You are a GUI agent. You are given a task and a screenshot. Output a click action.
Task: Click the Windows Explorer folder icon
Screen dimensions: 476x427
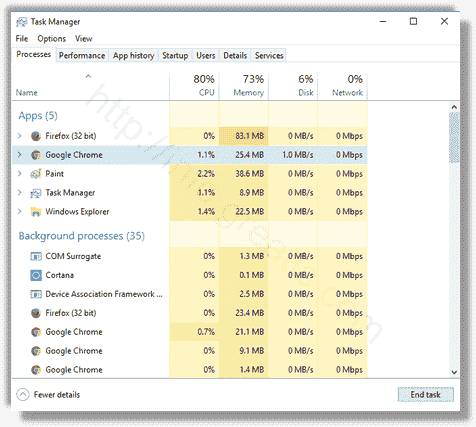pos(36,212)
